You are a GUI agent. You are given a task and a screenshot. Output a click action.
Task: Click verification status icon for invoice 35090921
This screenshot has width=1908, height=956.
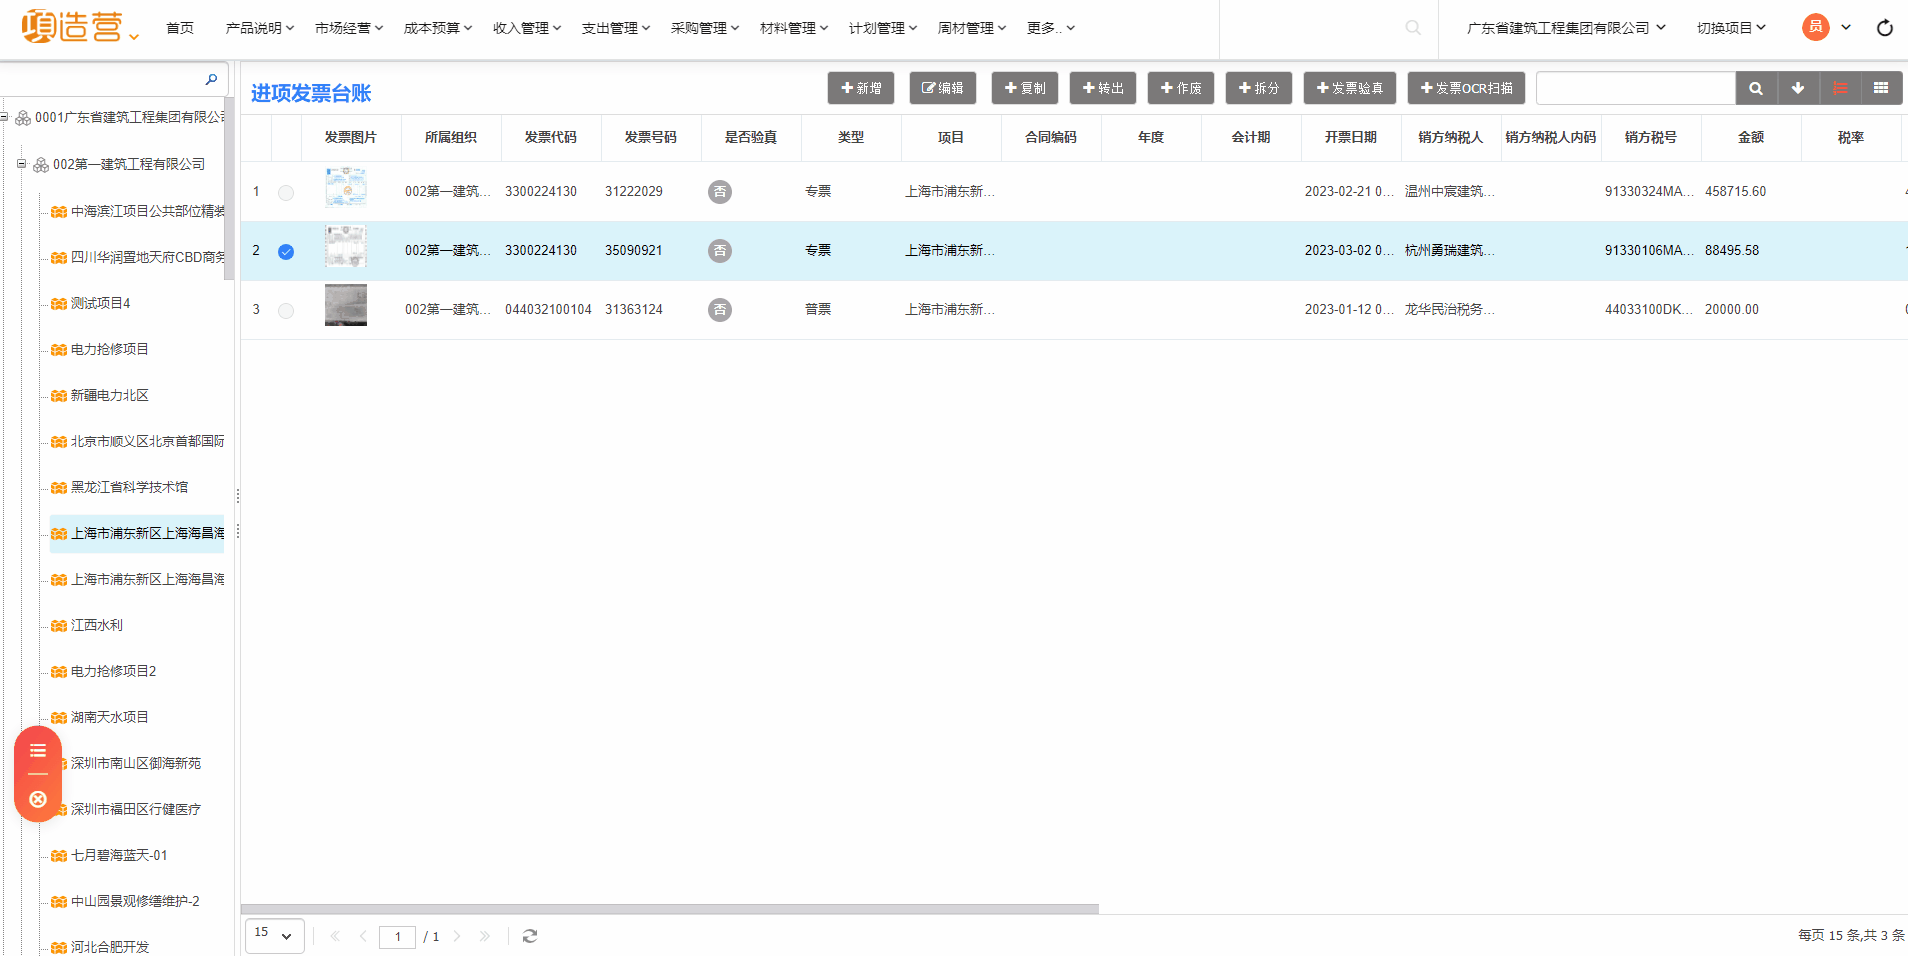coord(720,251)
